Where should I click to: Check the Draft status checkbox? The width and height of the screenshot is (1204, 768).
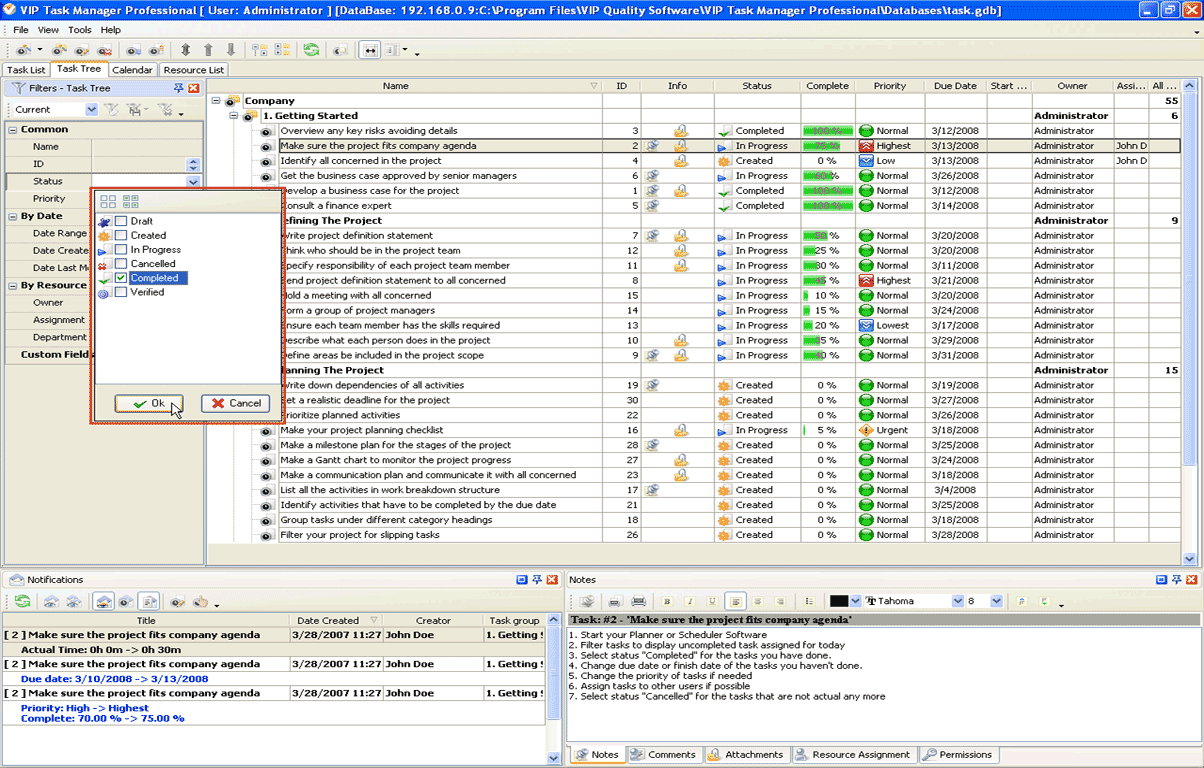click(x=121, y=221)
